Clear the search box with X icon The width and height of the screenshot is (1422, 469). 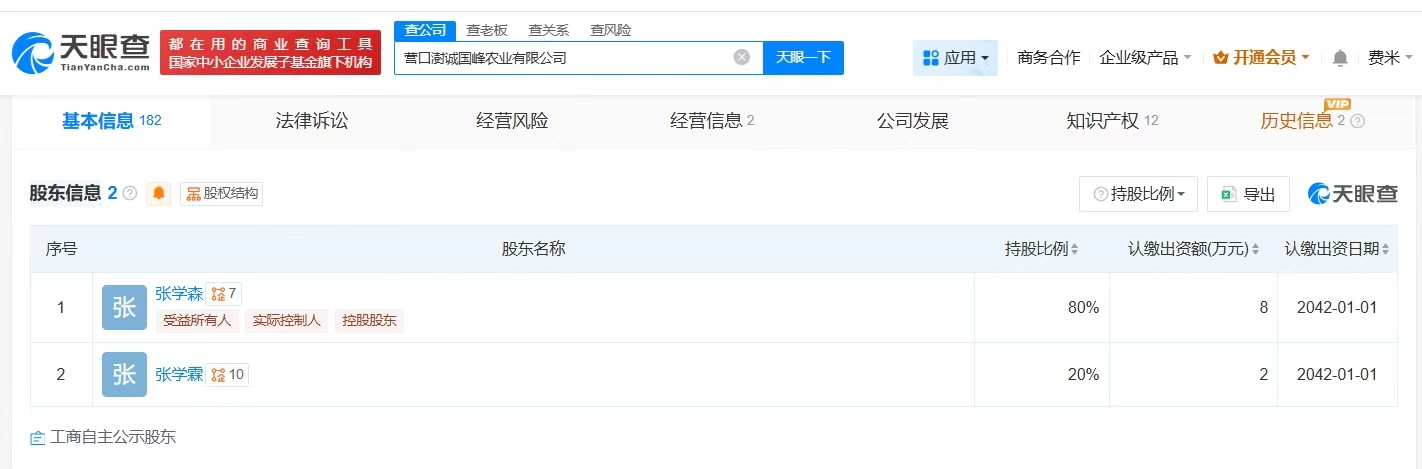click(741, 57)
